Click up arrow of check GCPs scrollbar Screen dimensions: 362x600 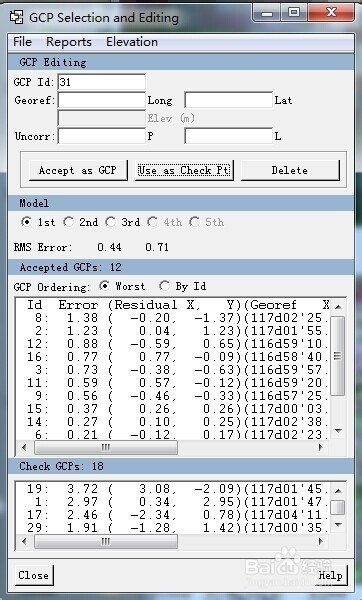(x=338, y=490)
